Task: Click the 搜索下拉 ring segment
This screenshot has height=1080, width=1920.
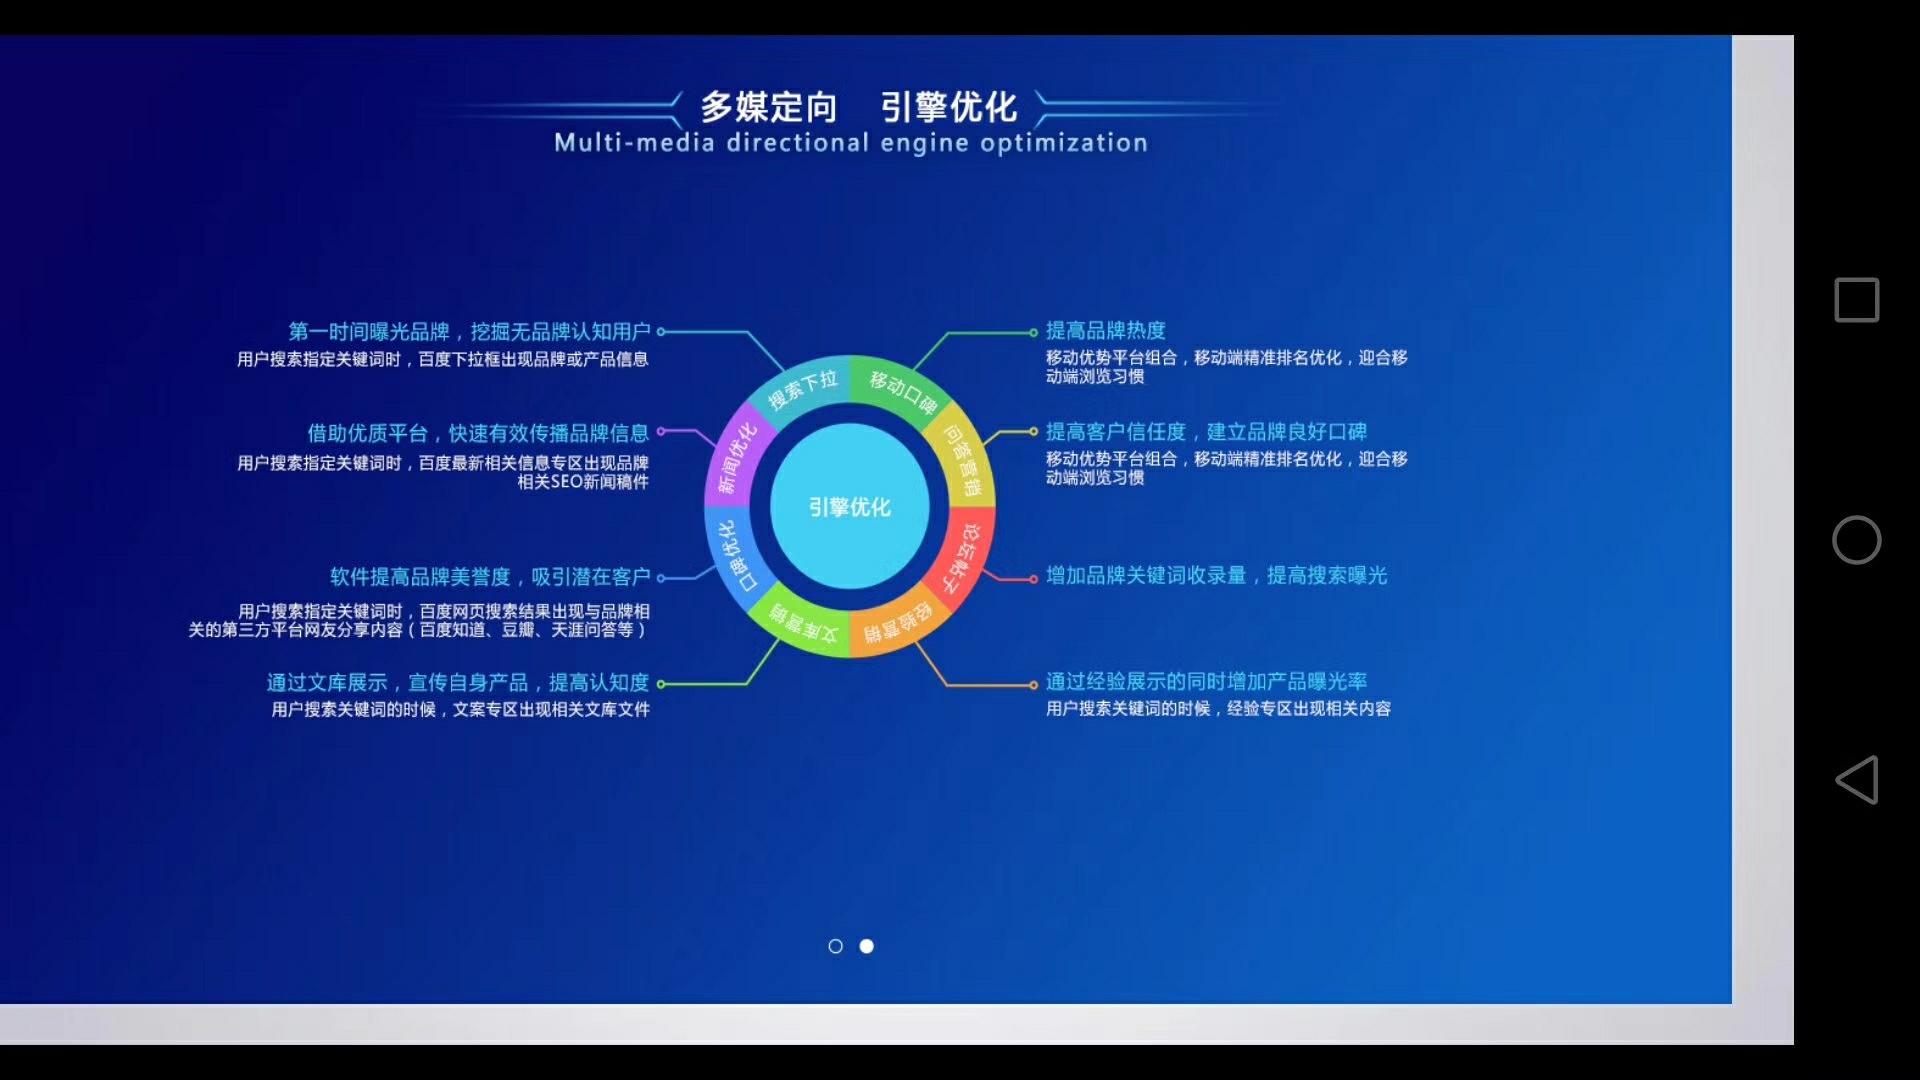Action: click(x=802, y=388)
